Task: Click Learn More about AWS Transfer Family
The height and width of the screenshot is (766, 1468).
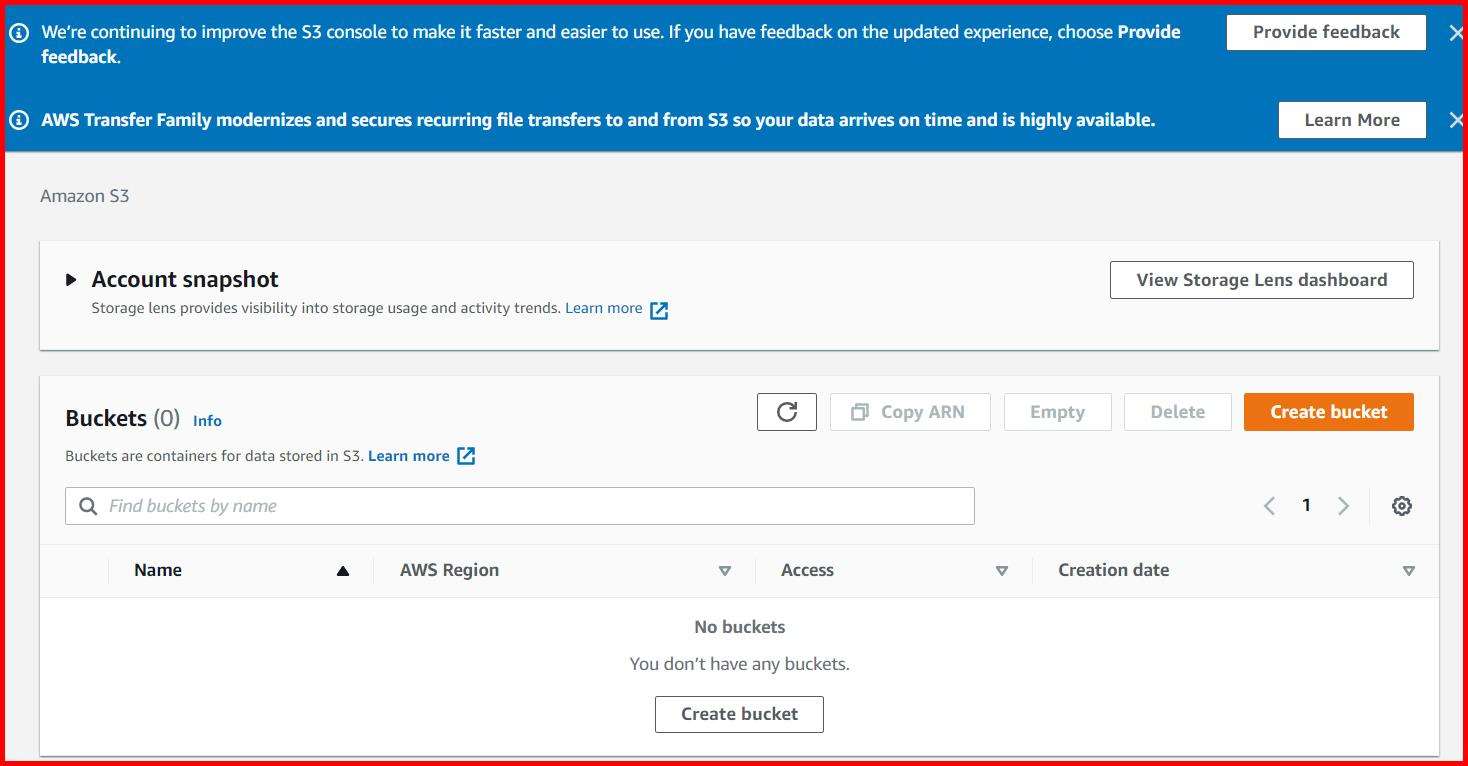Action: point(1351,119)
